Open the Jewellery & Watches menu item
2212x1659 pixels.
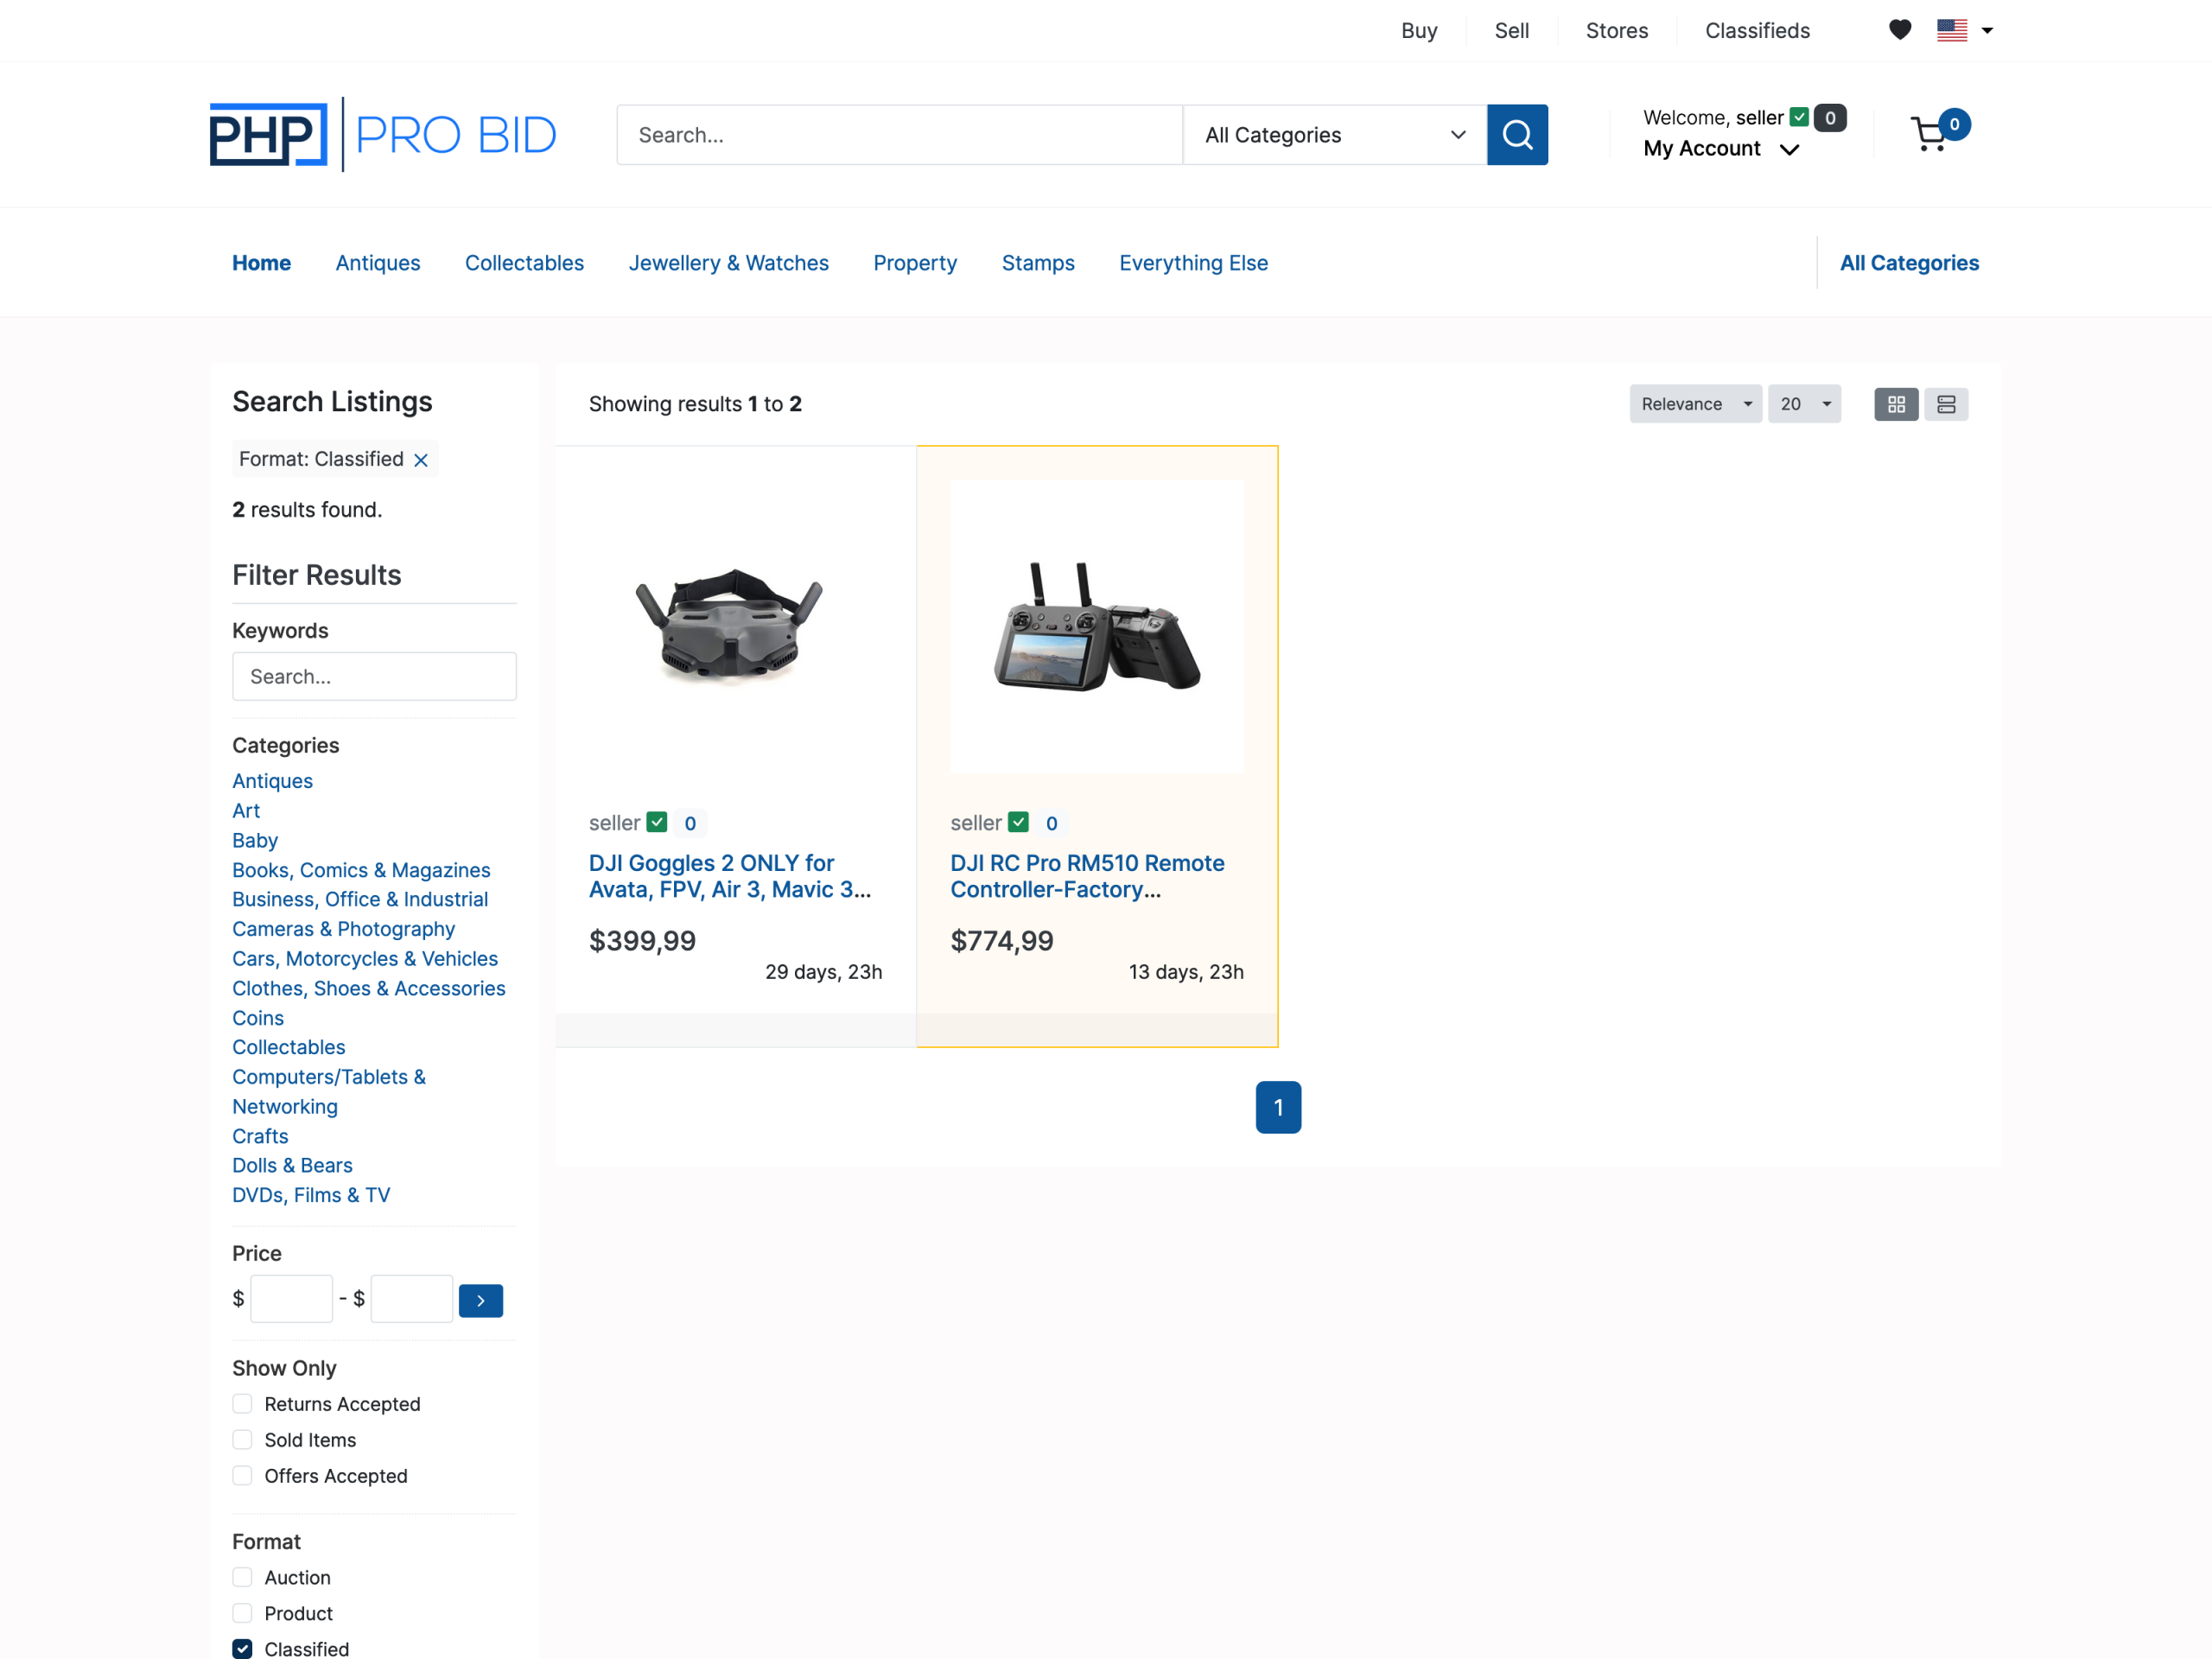pyautogui.click(x=728, y=263)
